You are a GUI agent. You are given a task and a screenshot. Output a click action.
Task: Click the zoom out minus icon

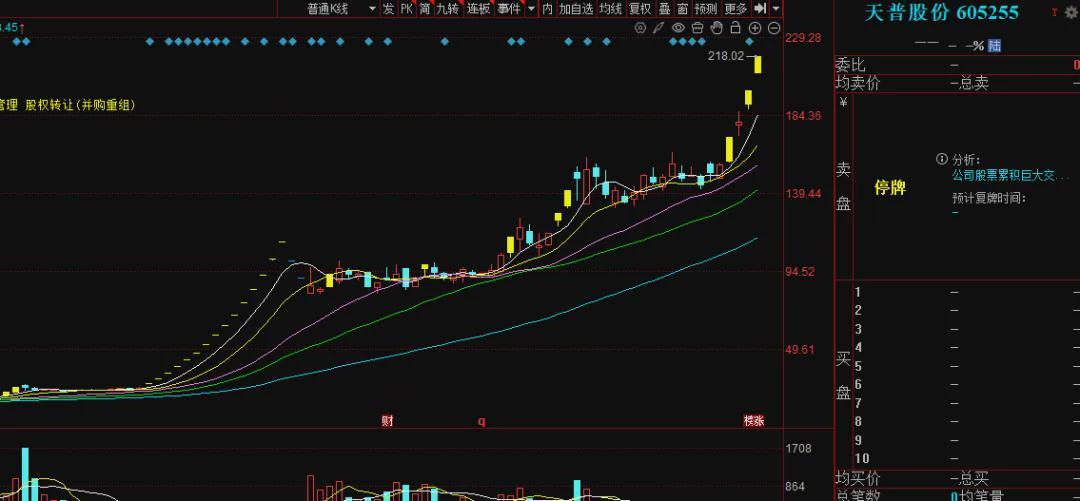(773, 29)
